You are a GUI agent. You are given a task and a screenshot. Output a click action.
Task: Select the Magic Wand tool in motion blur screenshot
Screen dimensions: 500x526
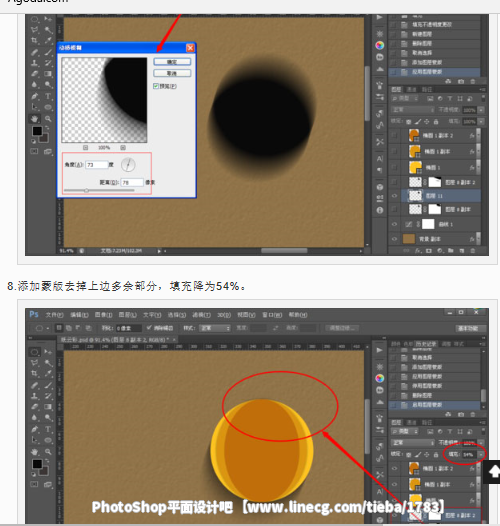48,30
